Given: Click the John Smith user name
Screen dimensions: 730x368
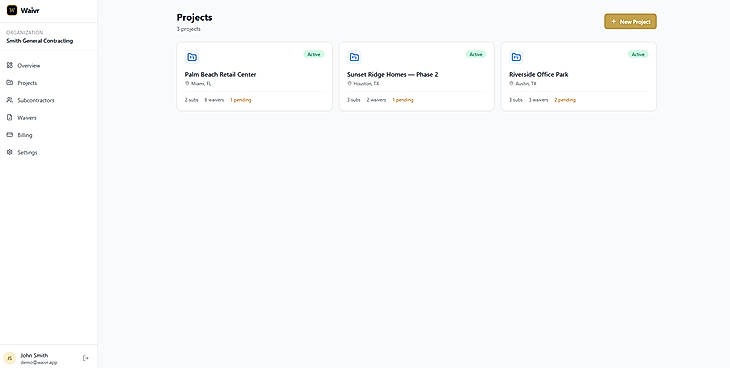Looking at the screenshot, I should (34, 355).
